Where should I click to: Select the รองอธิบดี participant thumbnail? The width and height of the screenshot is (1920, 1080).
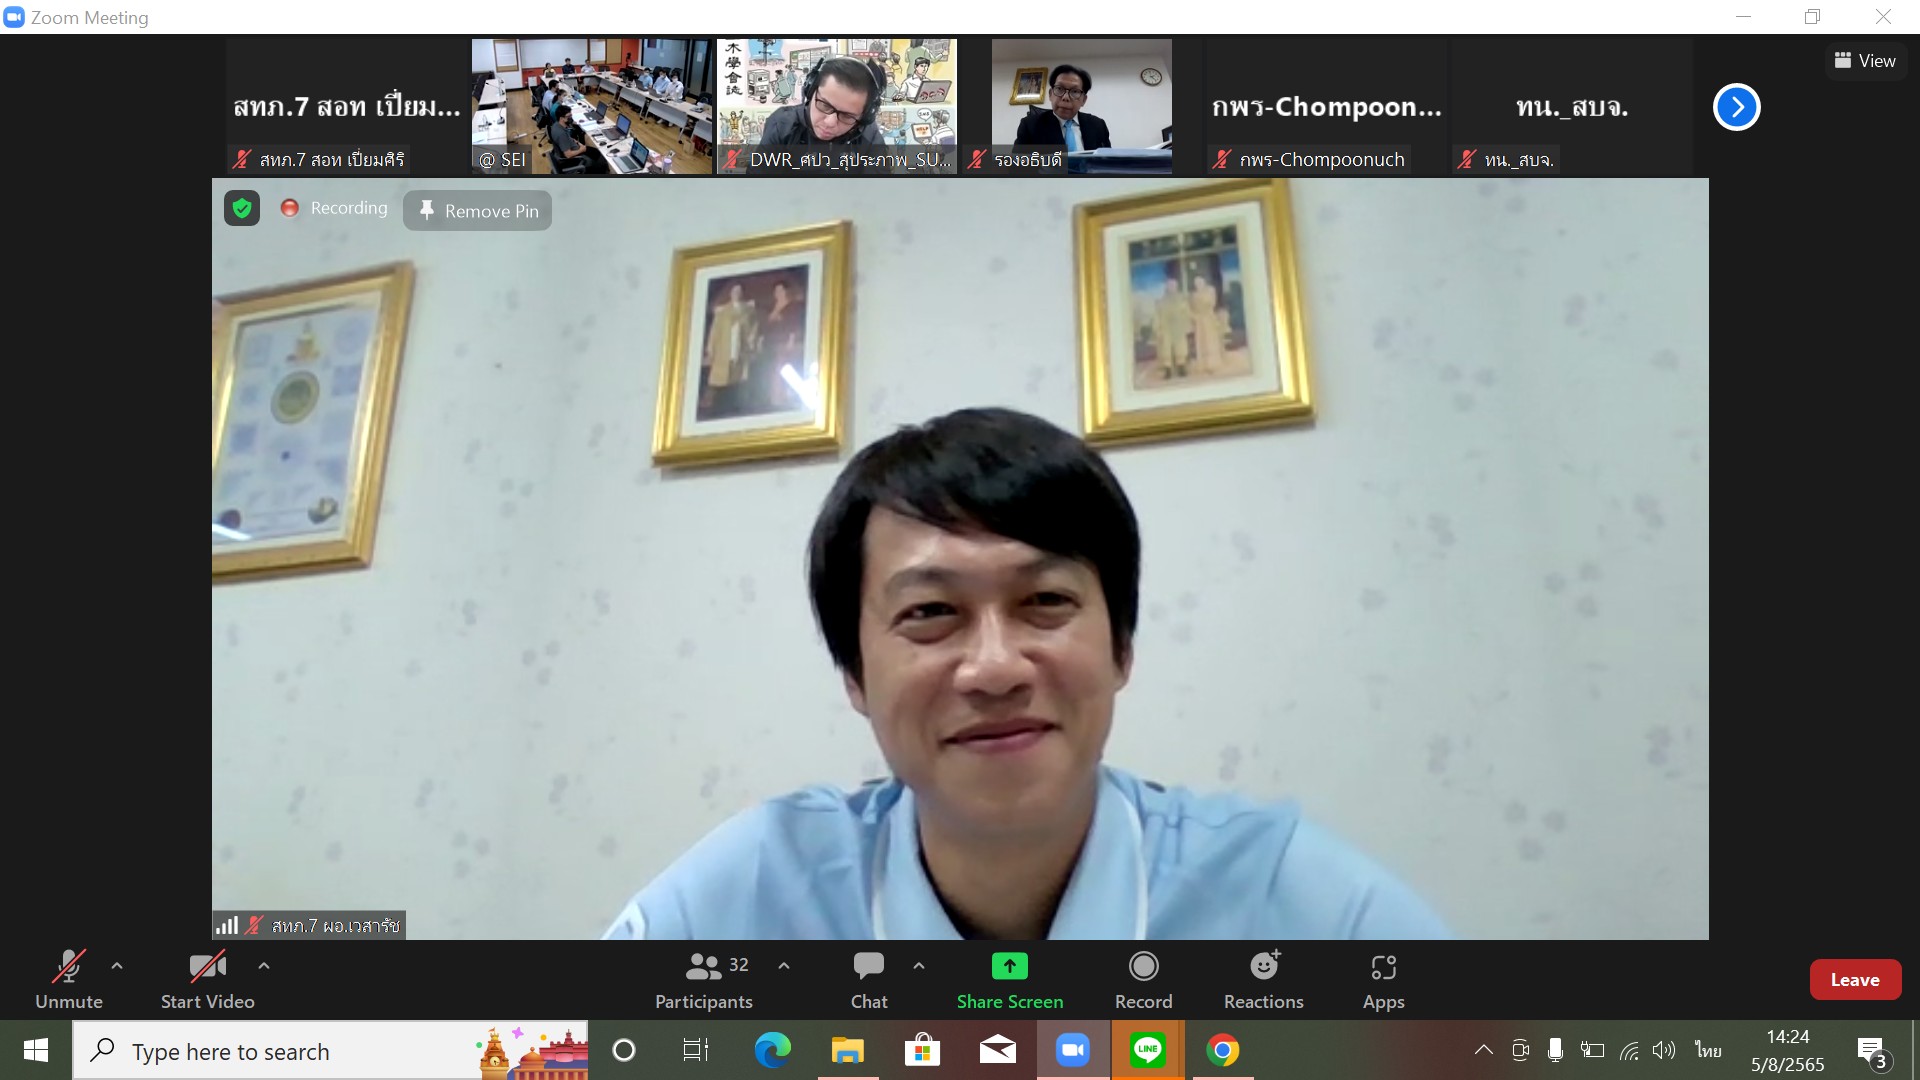coord(1082,106)
